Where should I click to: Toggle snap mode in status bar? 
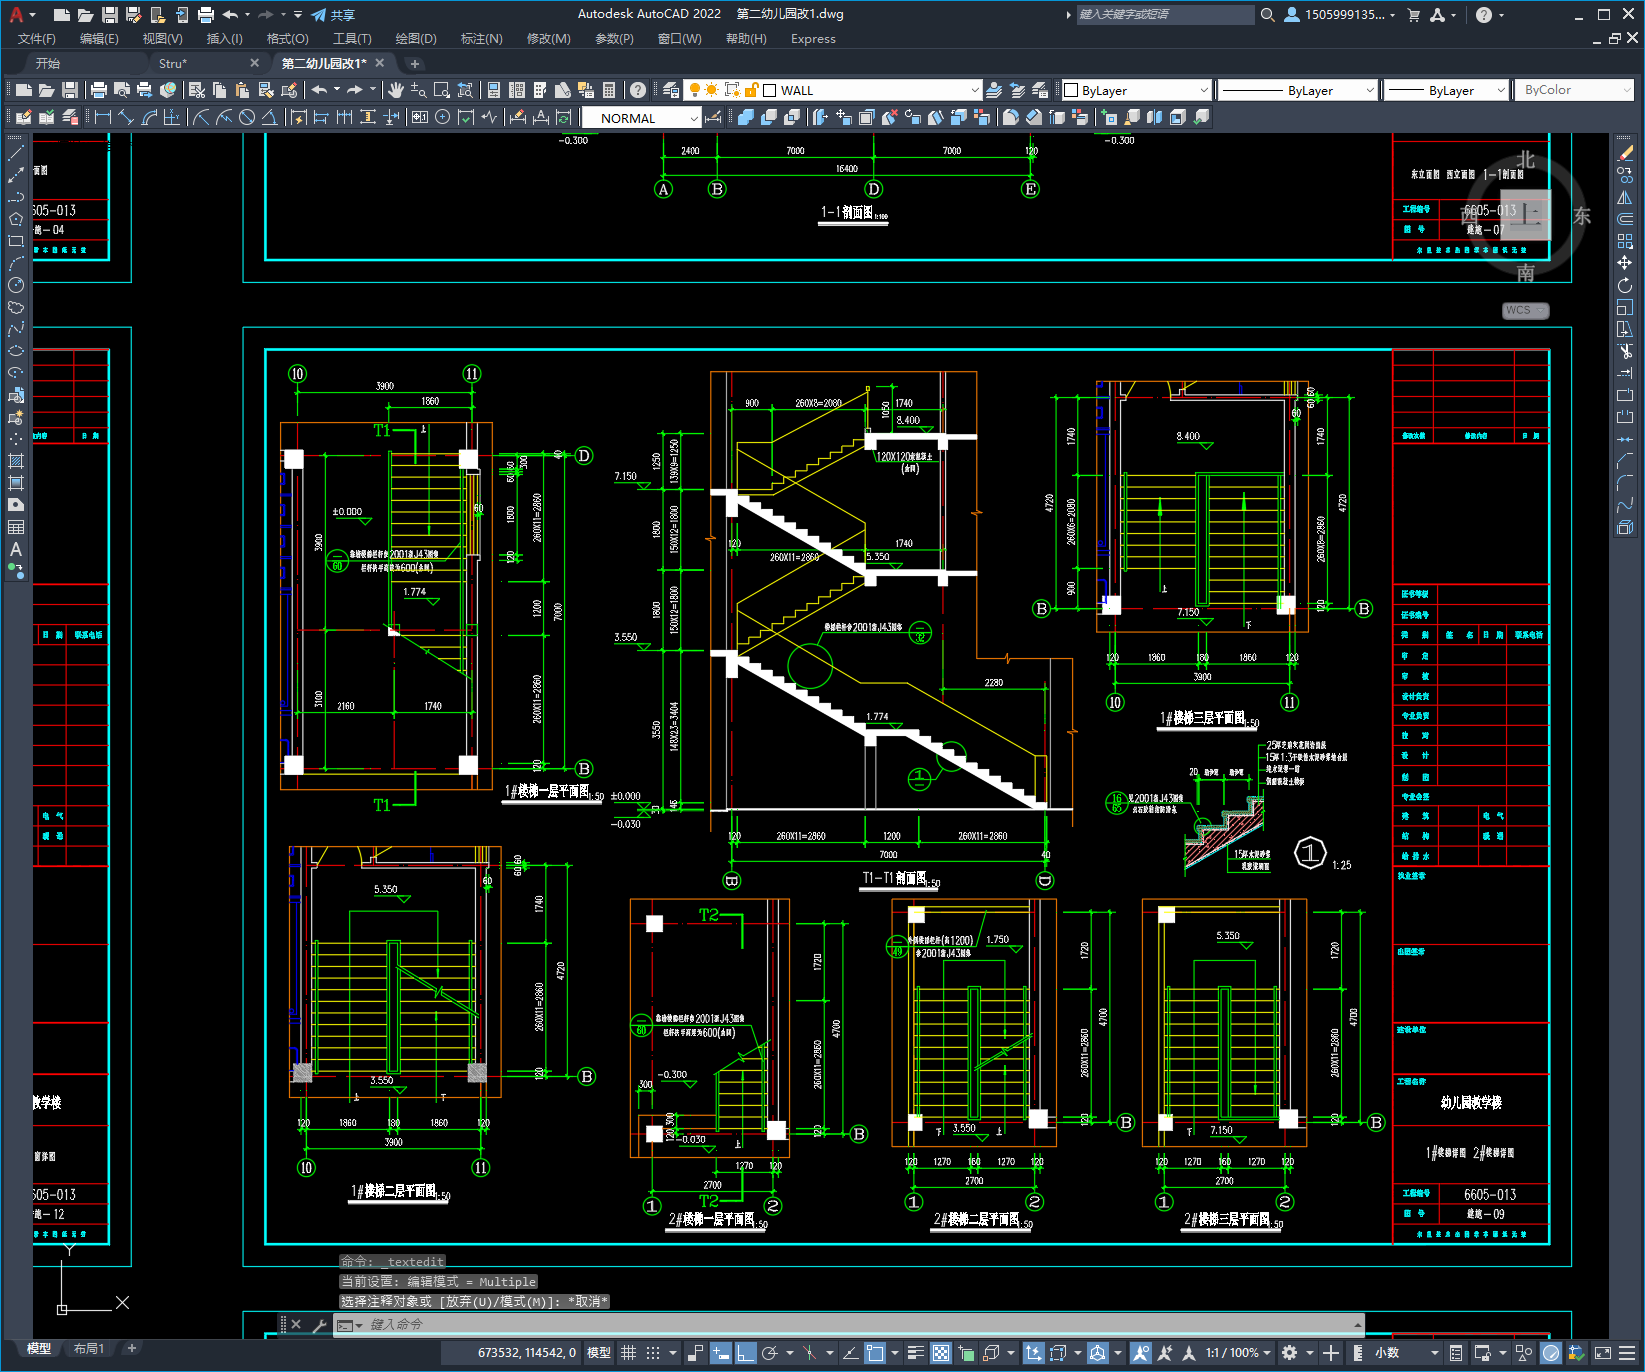tap(653, 1353)
